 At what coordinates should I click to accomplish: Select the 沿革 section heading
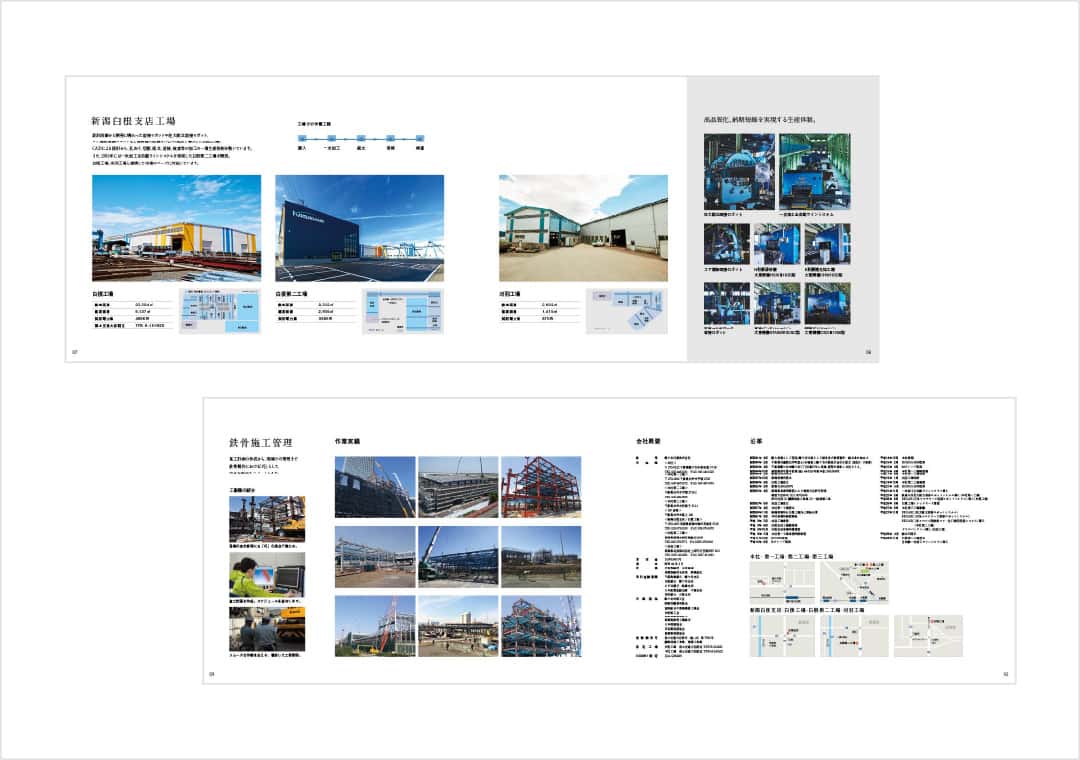756,441
